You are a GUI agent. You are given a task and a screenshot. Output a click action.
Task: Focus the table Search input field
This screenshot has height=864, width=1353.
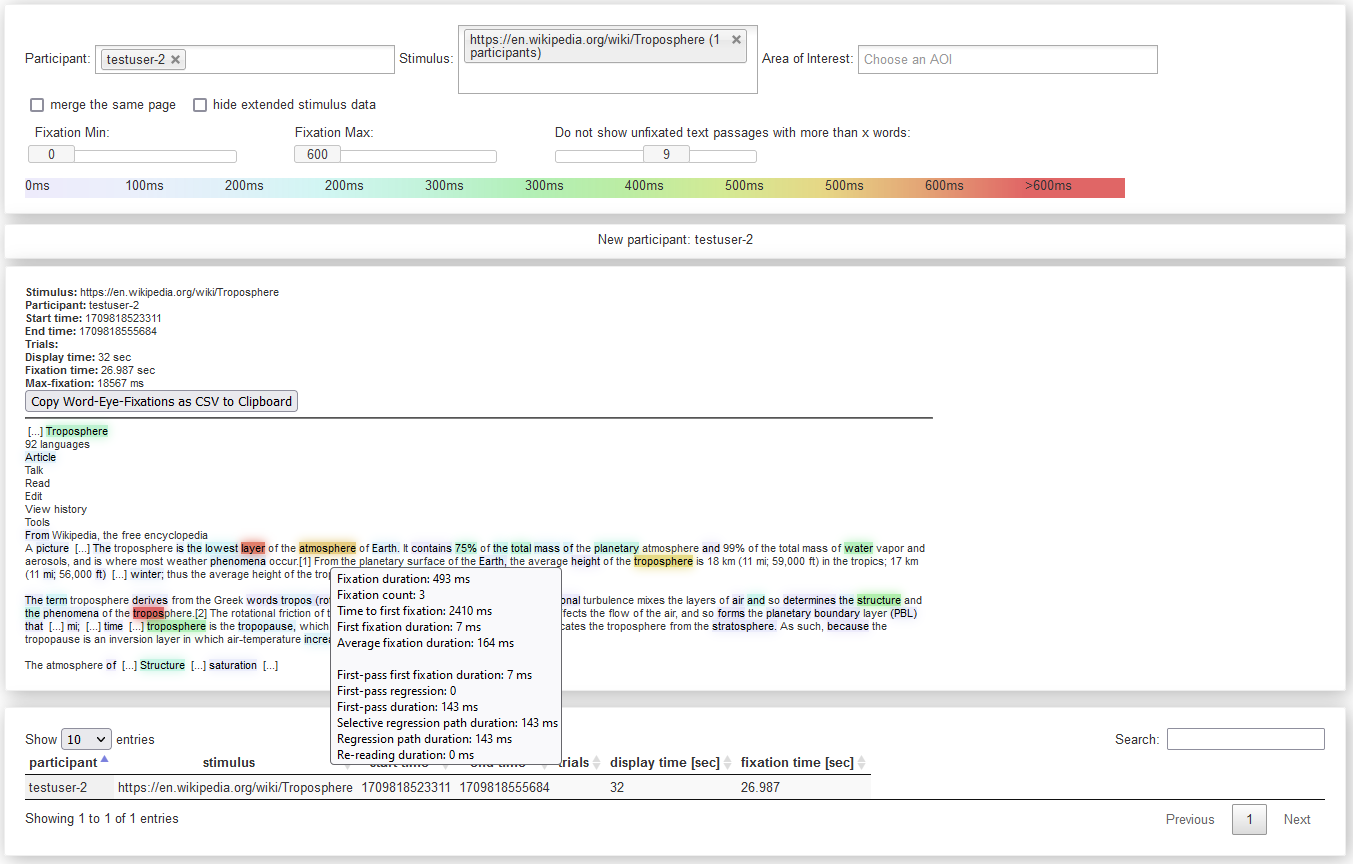click(1245, 739)
